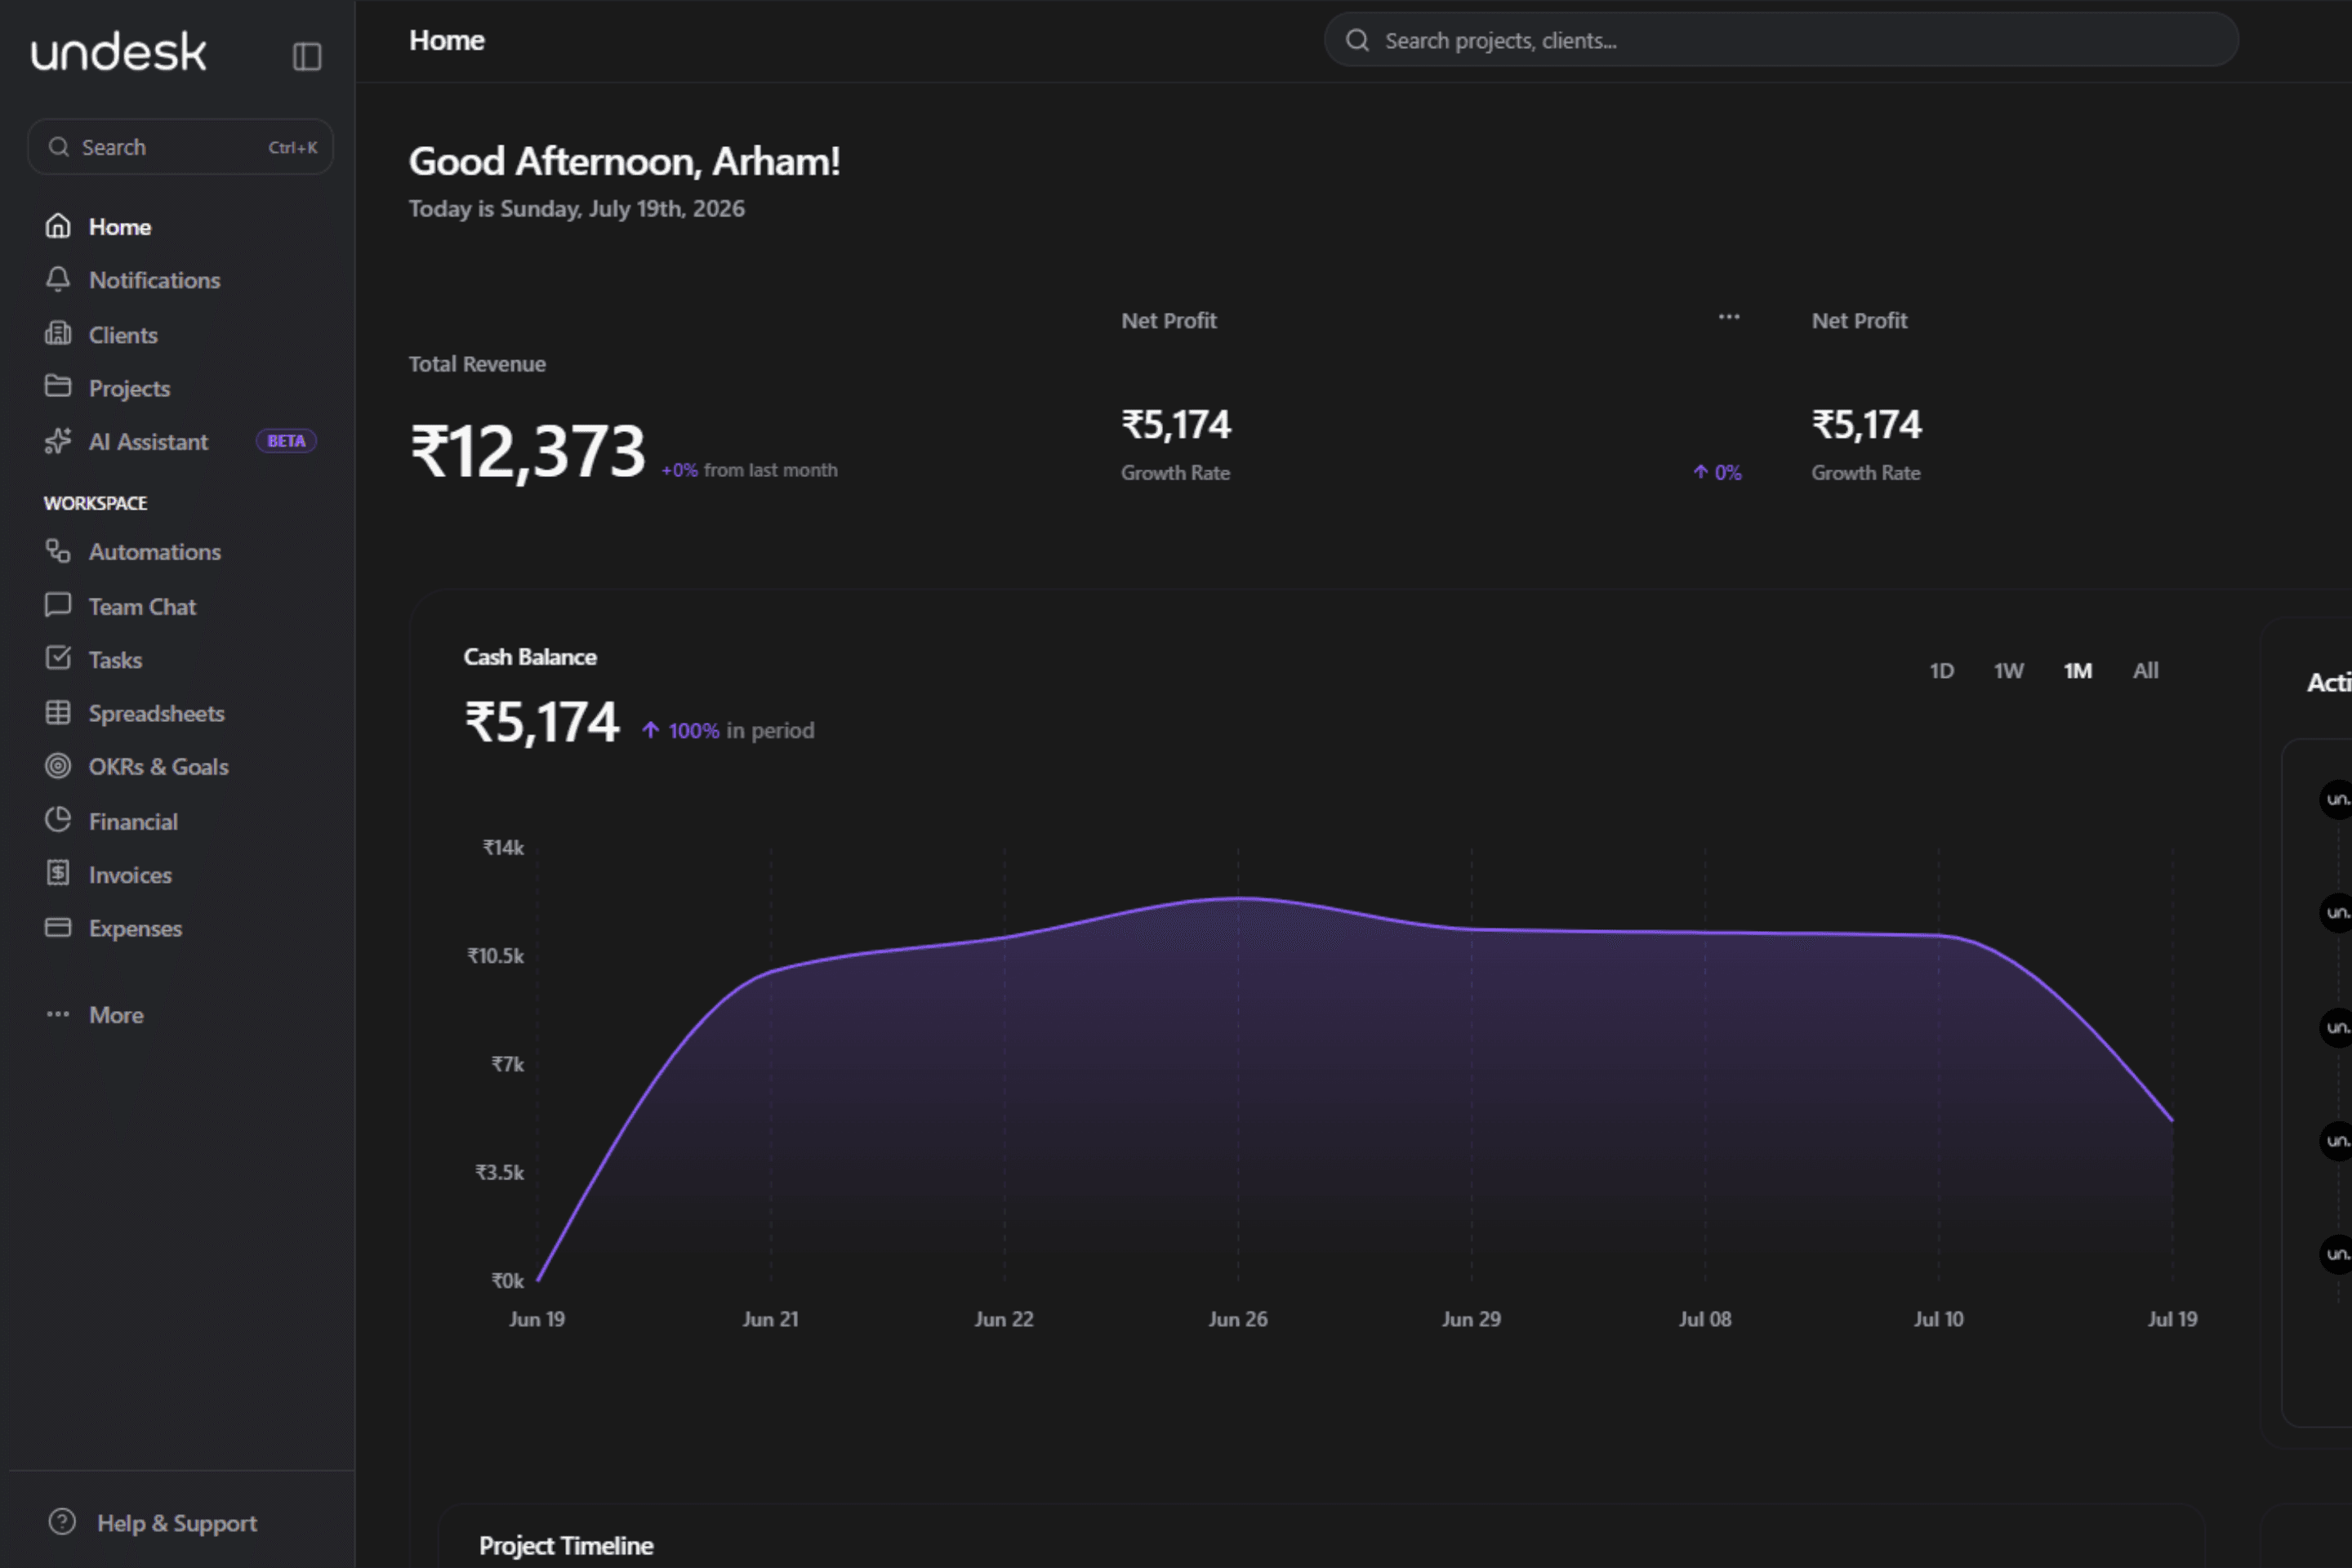Screen dimensions: 2352x1568
Task: Click the magnifier icon in top search bar
Action: [1357, 40]
